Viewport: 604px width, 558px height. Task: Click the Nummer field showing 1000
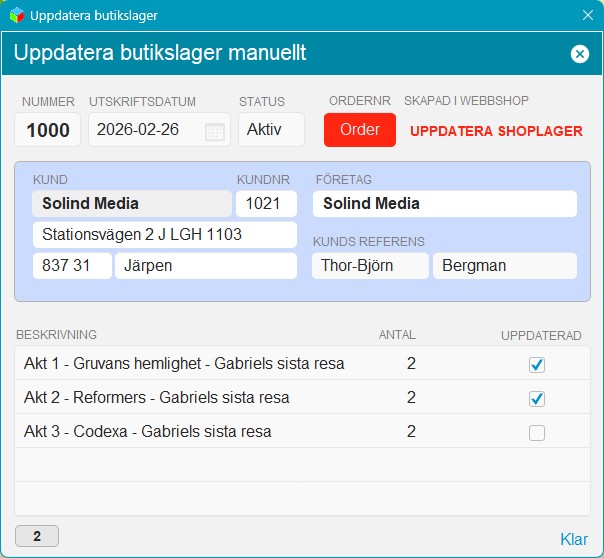[47, 129]
